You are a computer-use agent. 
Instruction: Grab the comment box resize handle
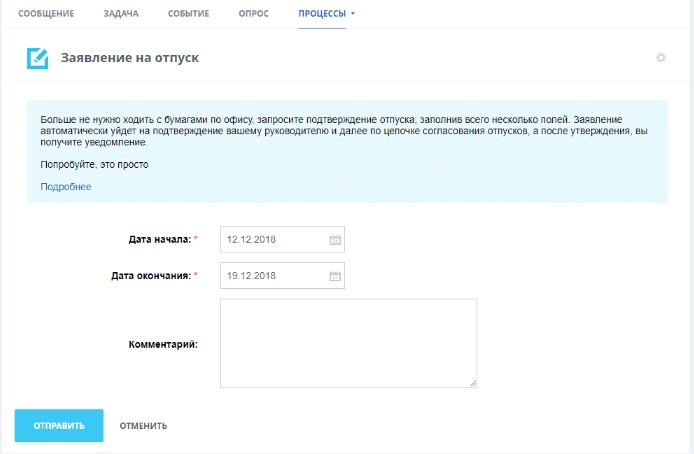pos(473,383)
